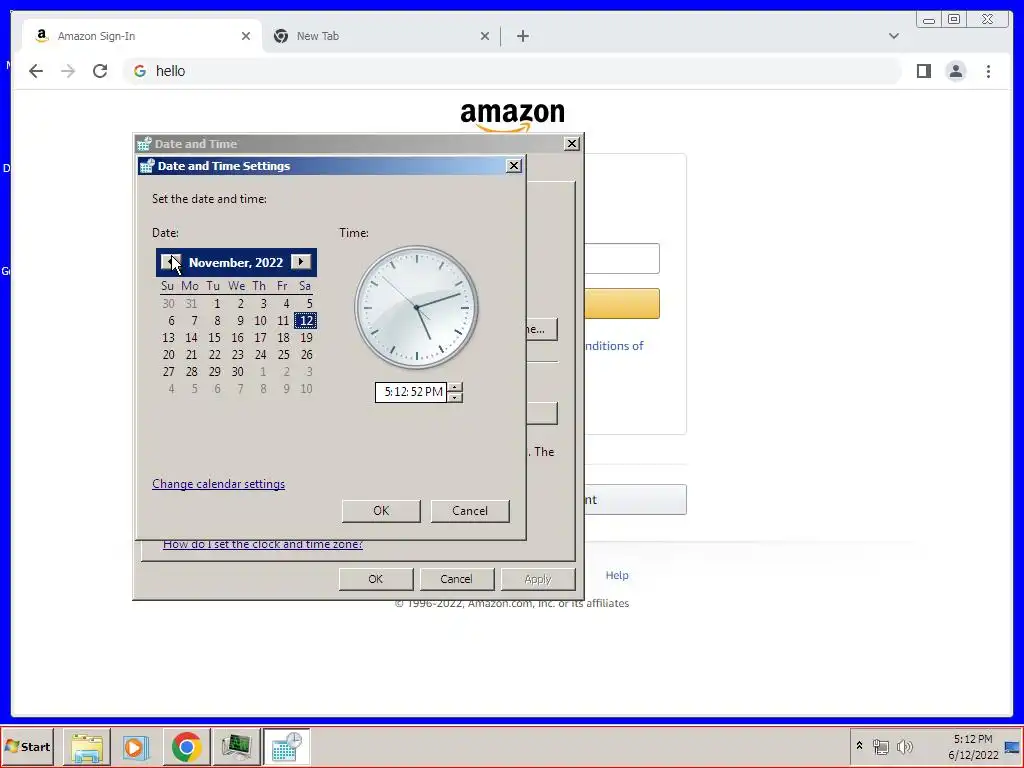
Task: Close Date and Time Settings dialog
Action: click(514, 166)
